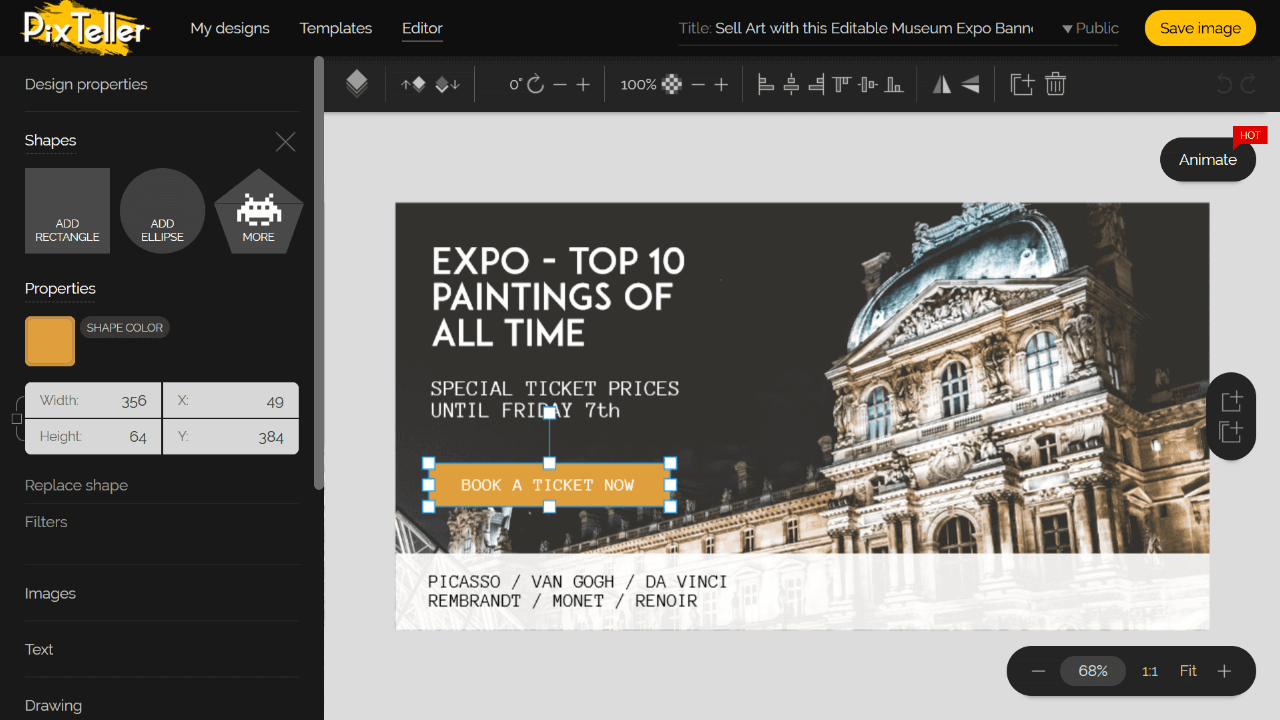Image resolution: width=1280 pixels, height=720 pixels.
Task: Align the selection to the right
Action: [x=816, y=84]
